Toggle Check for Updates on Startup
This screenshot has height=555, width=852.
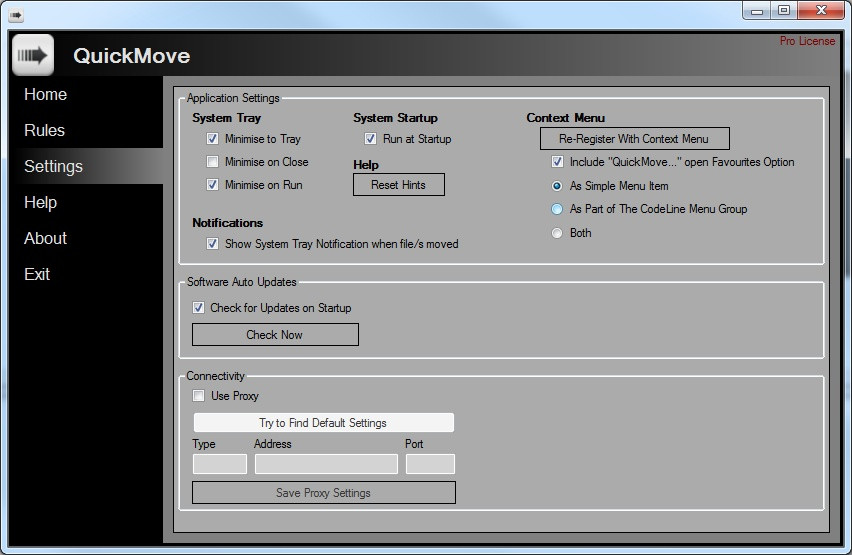point(198,308)
